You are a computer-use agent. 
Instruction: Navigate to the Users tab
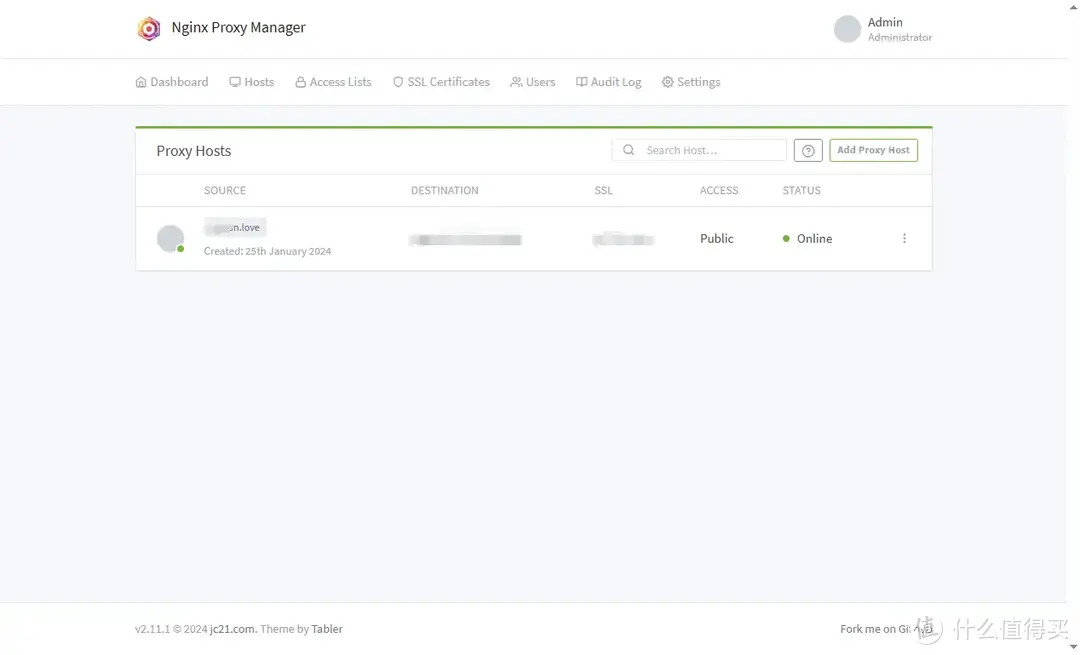click(x=532, y=82)
